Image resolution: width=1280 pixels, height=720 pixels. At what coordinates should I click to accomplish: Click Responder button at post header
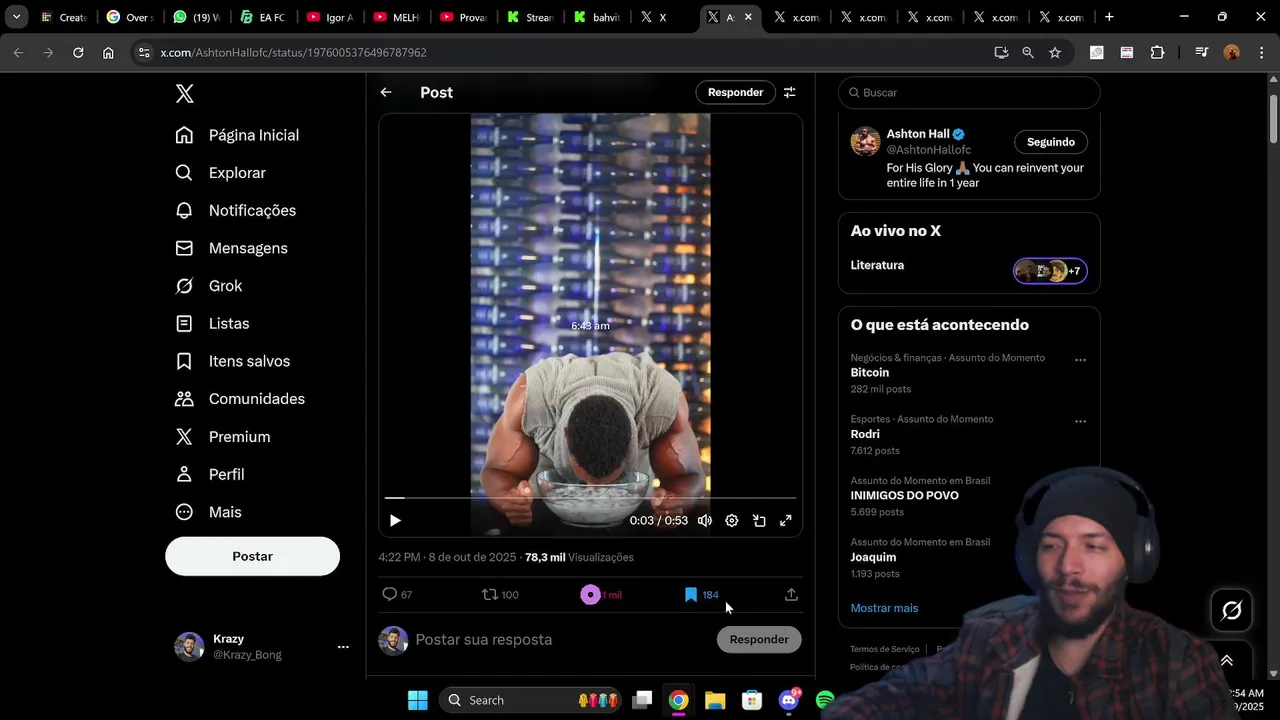(x=735, y=92)
